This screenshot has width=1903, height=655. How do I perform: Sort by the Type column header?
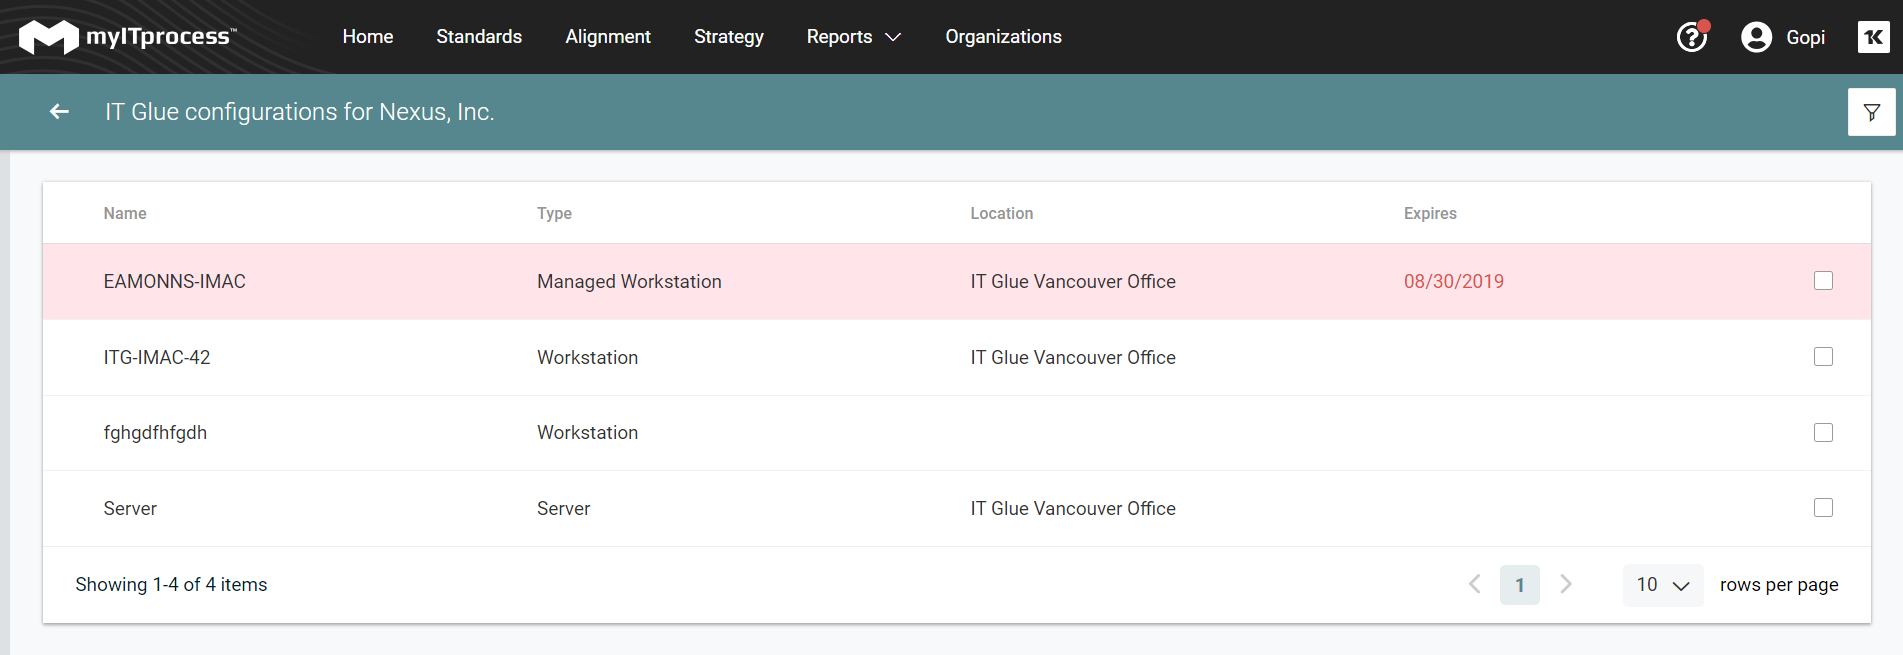pos(554,213)
